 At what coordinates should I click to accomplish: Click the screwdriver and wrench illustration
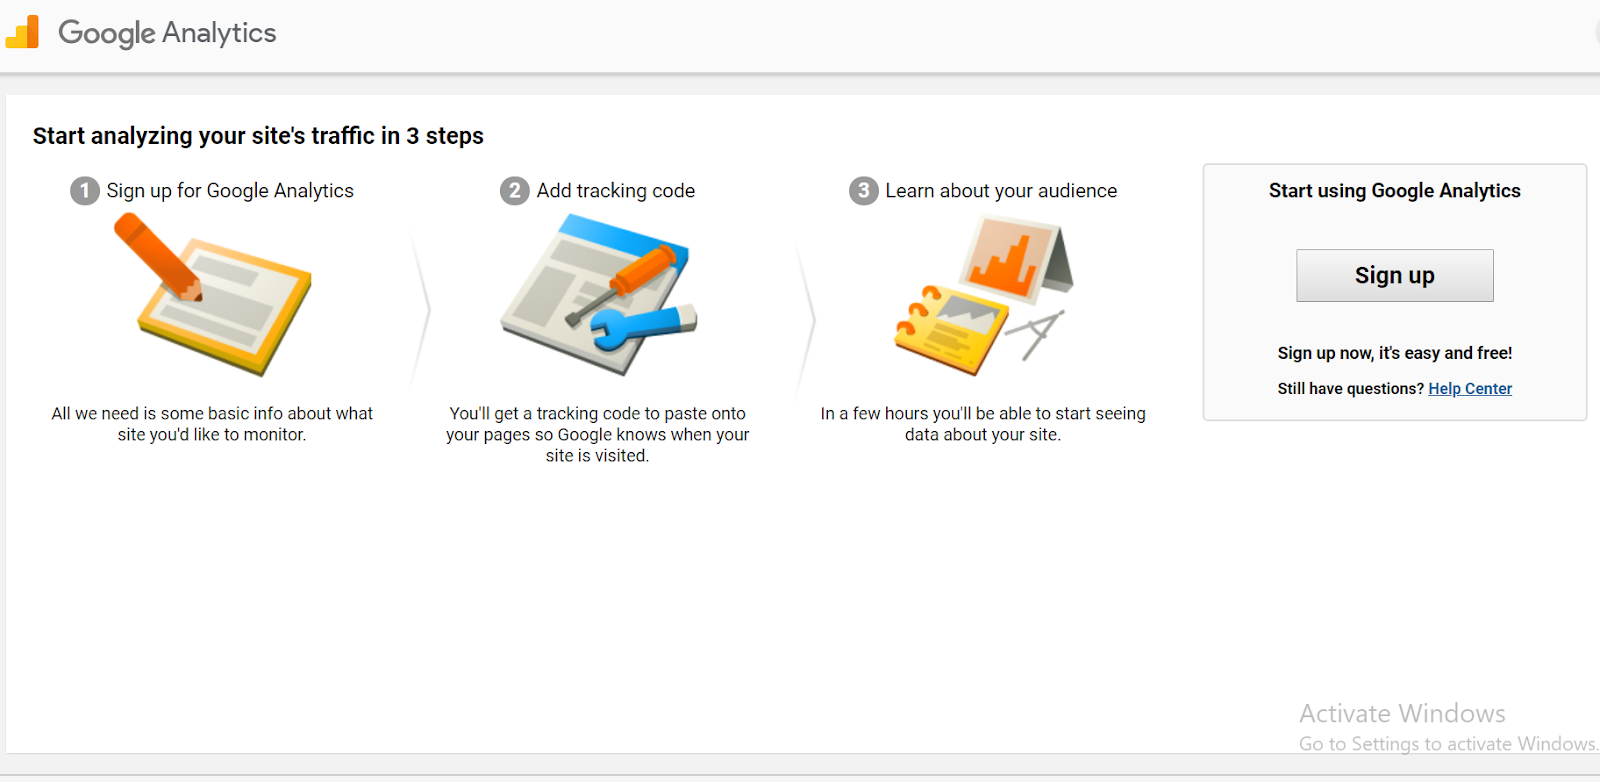(598, 294)
